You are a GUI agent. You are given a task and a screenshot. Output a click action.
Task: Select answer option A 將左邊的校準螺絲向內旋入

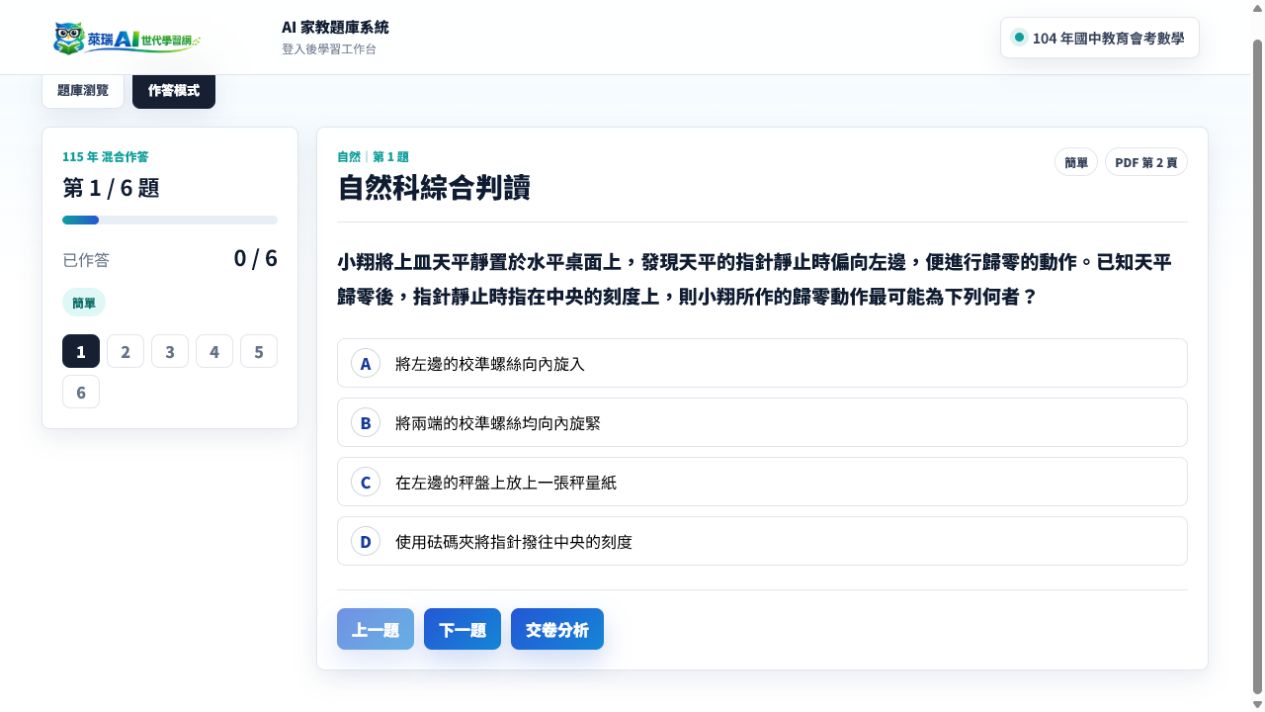762,363
